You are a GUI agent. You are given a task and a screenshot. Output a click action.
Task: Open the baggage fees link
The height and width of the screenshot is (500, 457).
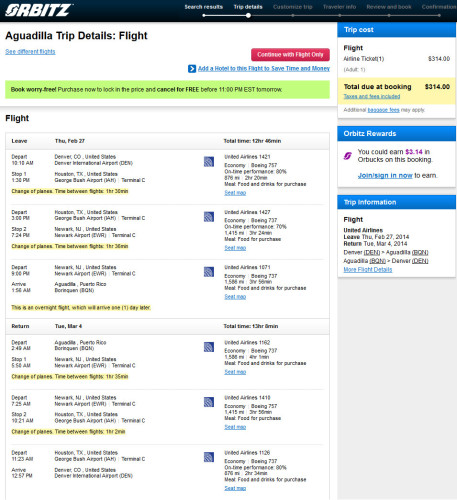pyautogui.click(x=383, y=110)
